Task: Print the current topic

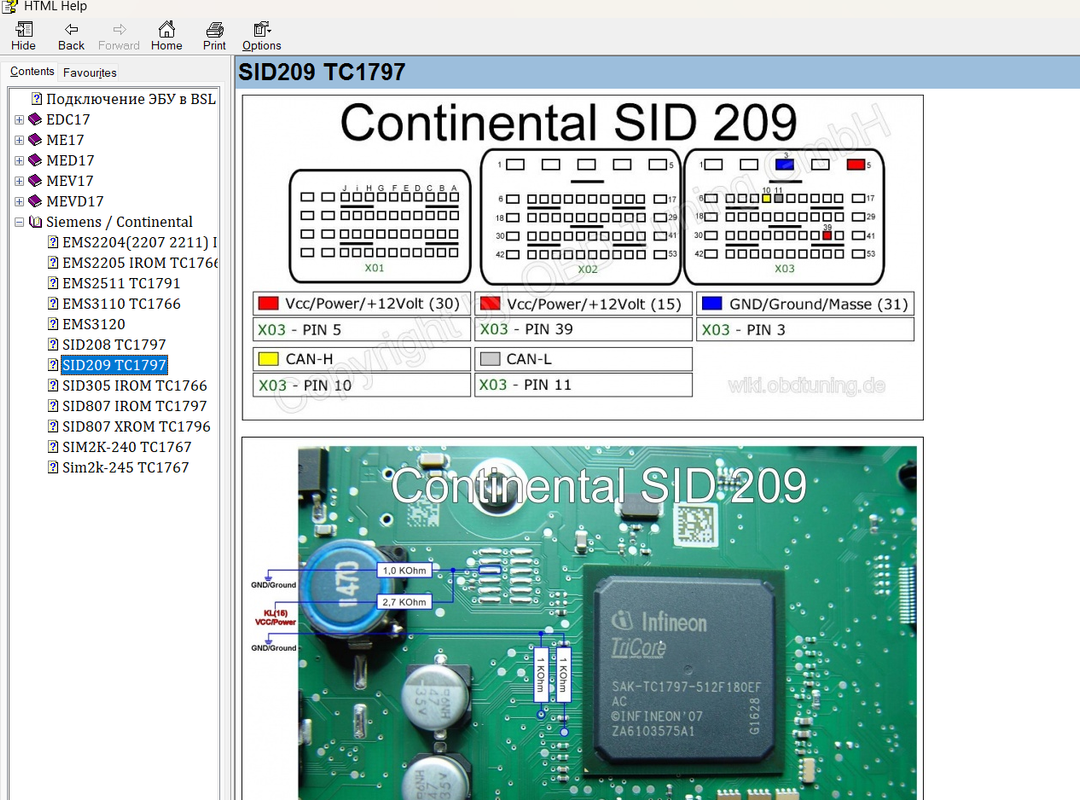Action: 214,36
